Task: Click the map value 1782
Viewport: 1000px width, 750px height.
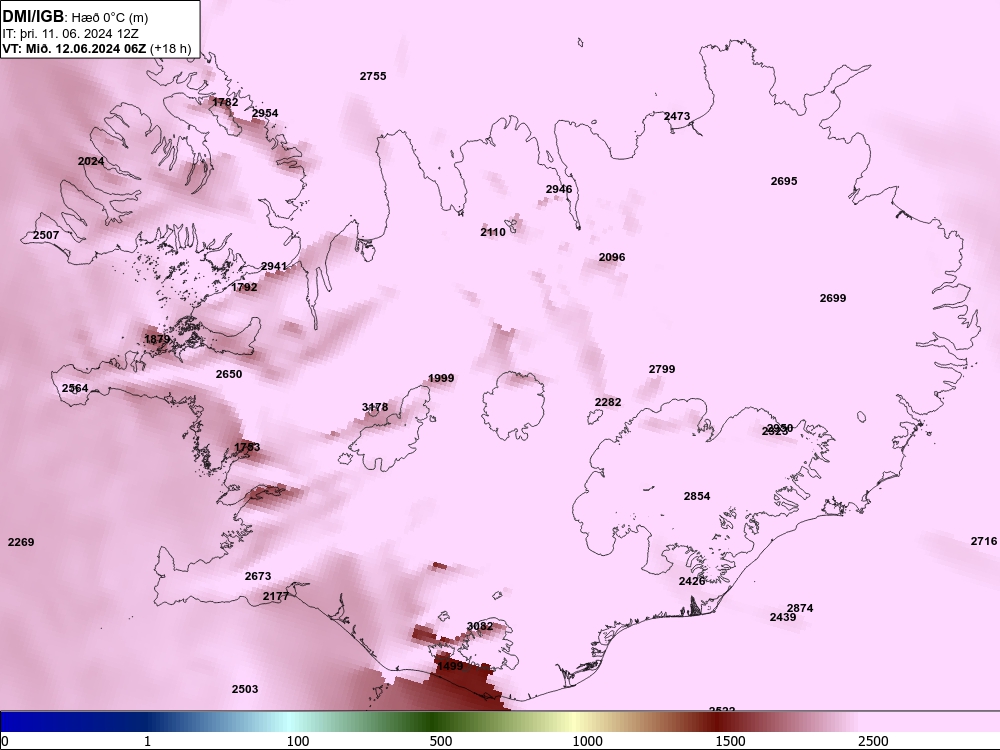Action: point(225,102)
